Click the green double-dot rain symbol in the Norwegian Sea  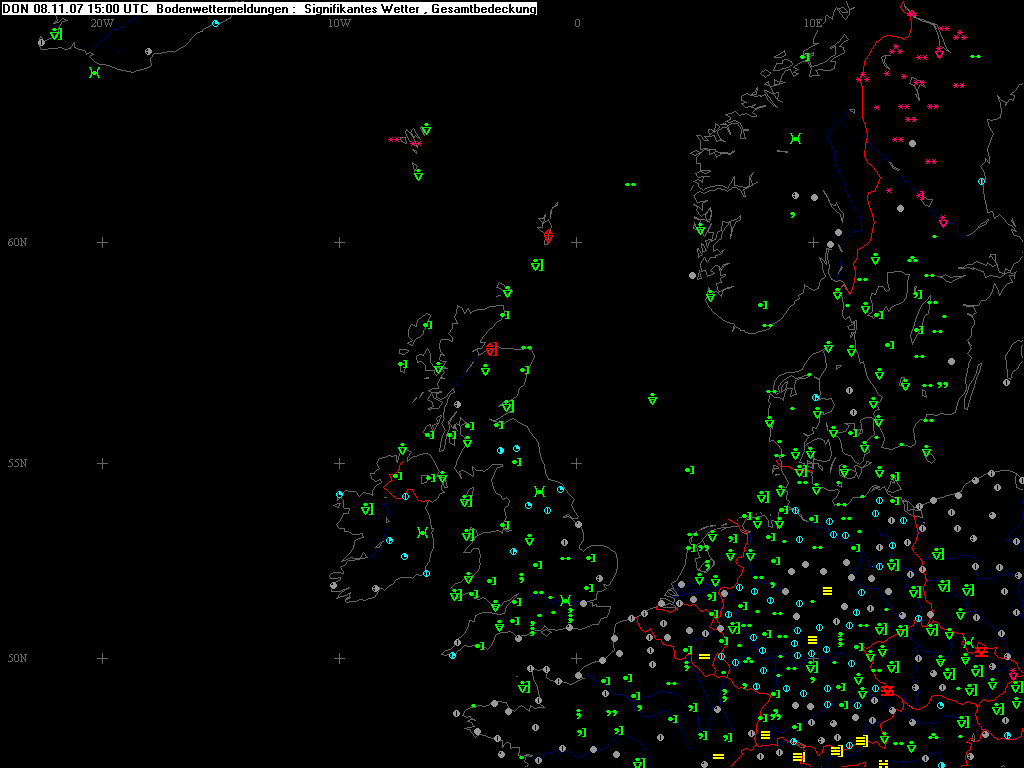tap(630, 185)
